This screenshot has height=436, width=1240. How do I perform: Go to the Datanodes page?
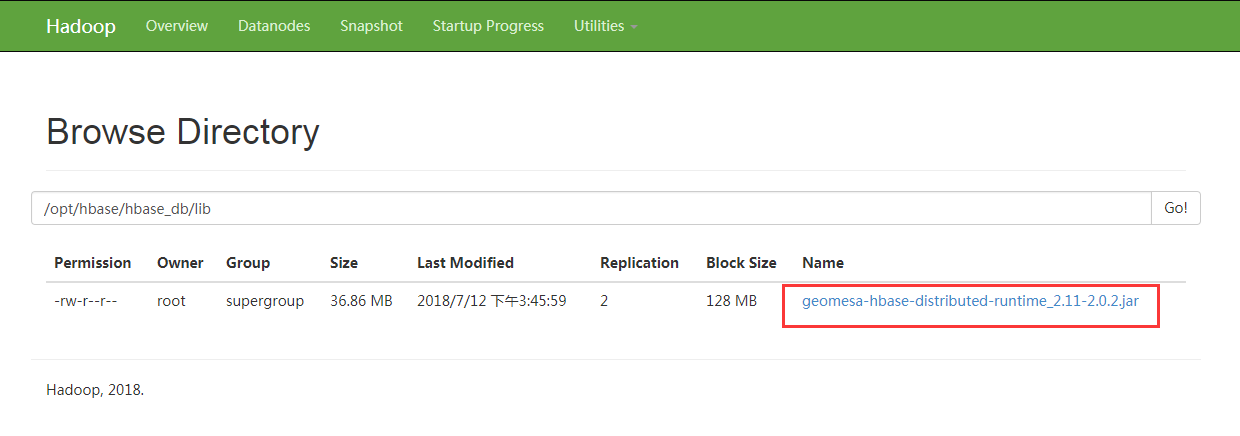click(x=274, y=26)
